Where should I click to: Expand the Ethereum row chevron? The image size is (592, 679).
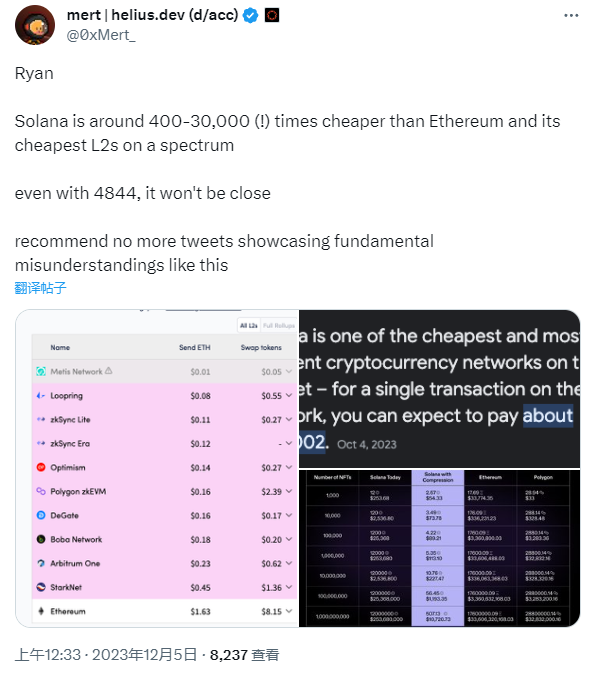[289, 611]
